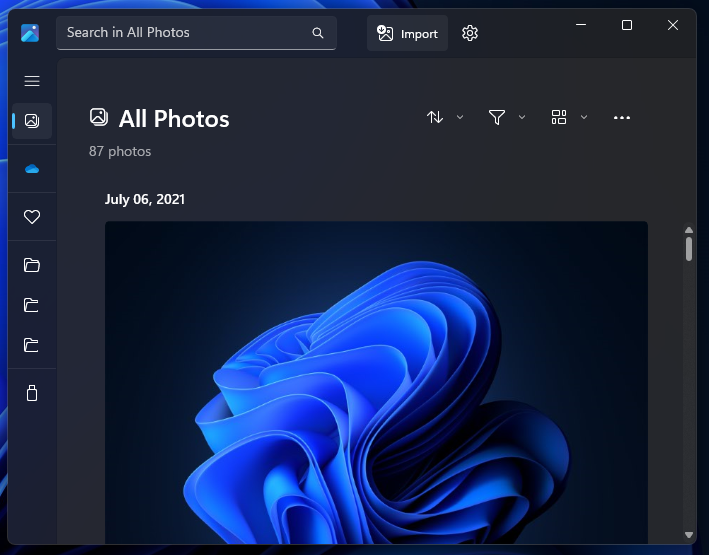Screen dimensions: 709x555
Task: Click the scrollbar up arrow
Action: coord(689,230)
